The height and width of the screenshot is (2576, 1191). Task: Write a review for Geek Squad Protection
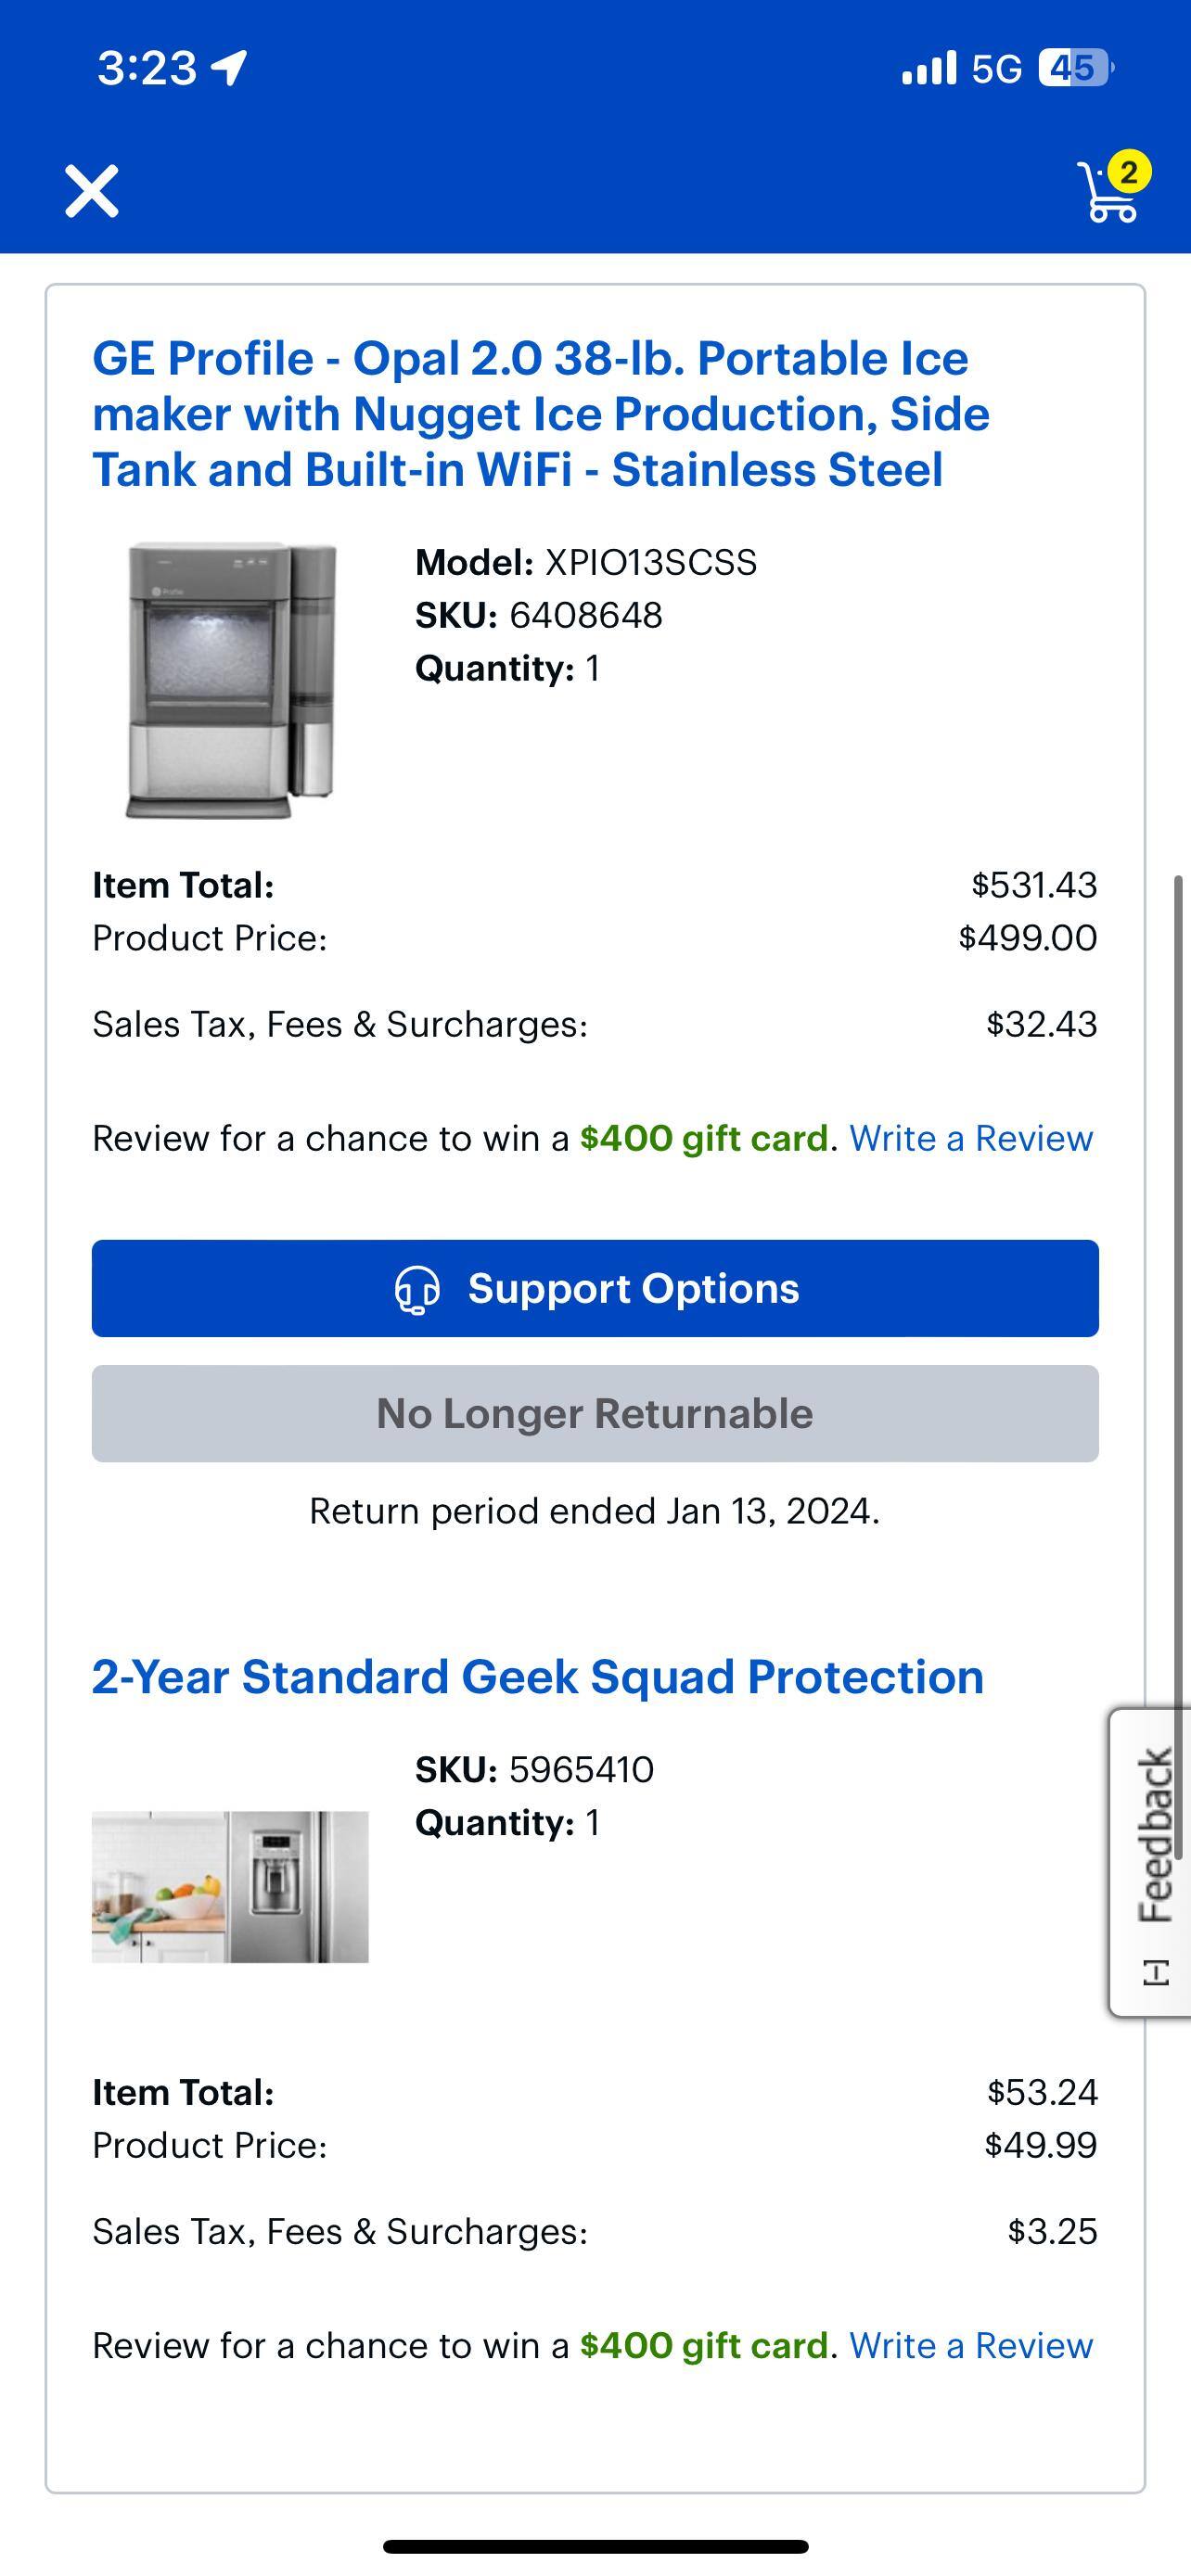(971, 2345)
